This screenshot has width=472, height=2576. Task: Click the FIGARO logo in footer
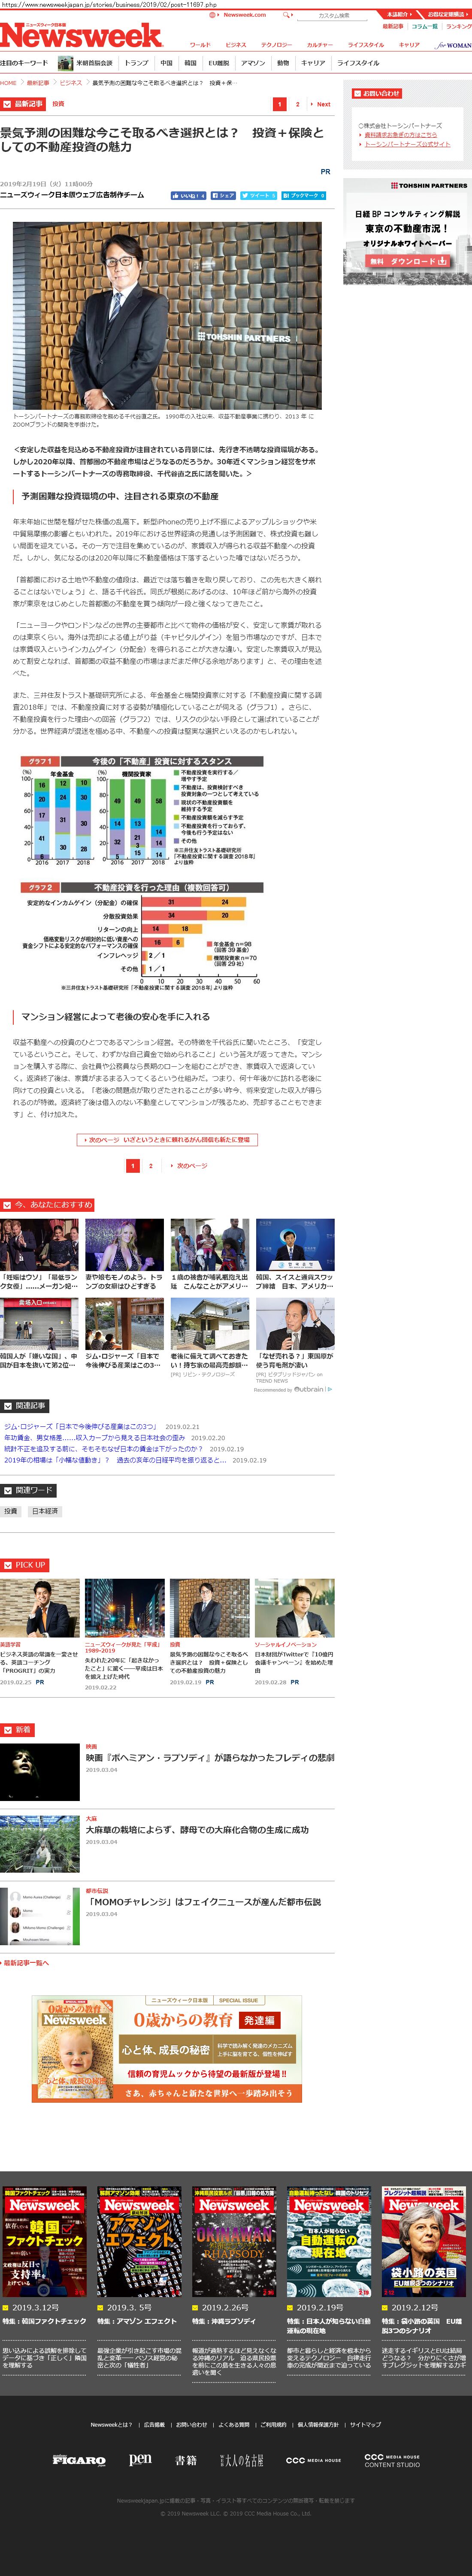coord(79,2460)
